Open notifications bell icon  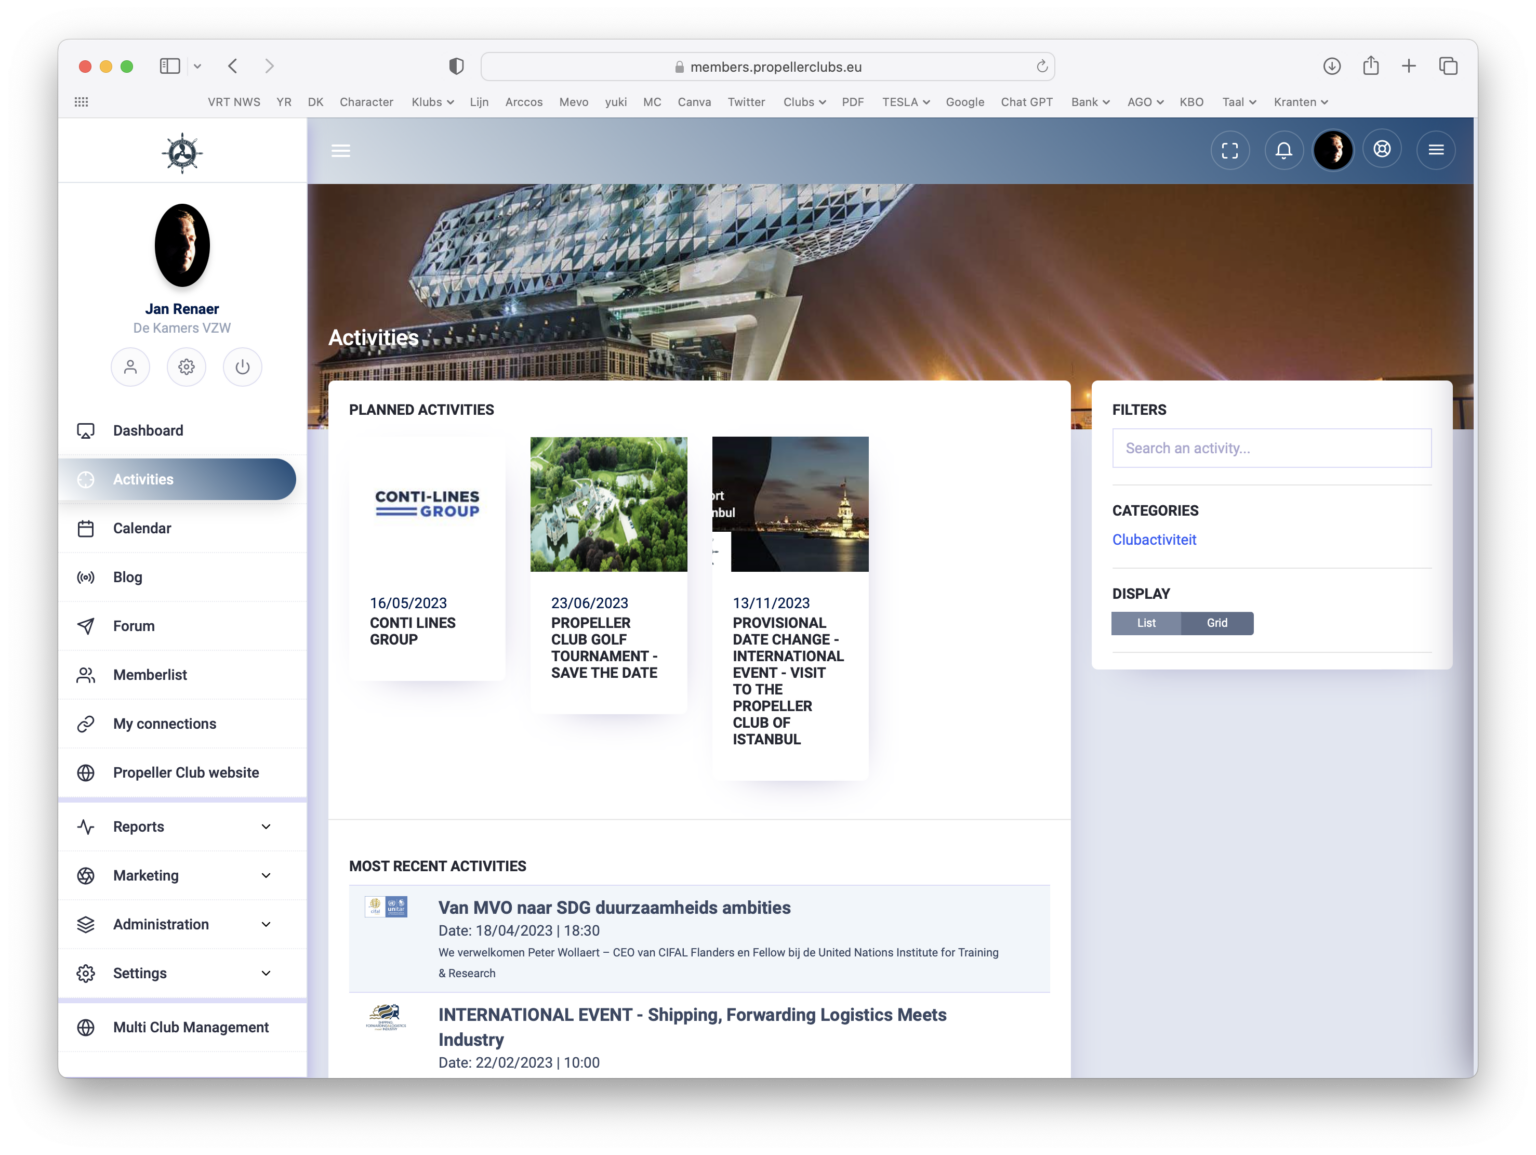[1284, 150]
